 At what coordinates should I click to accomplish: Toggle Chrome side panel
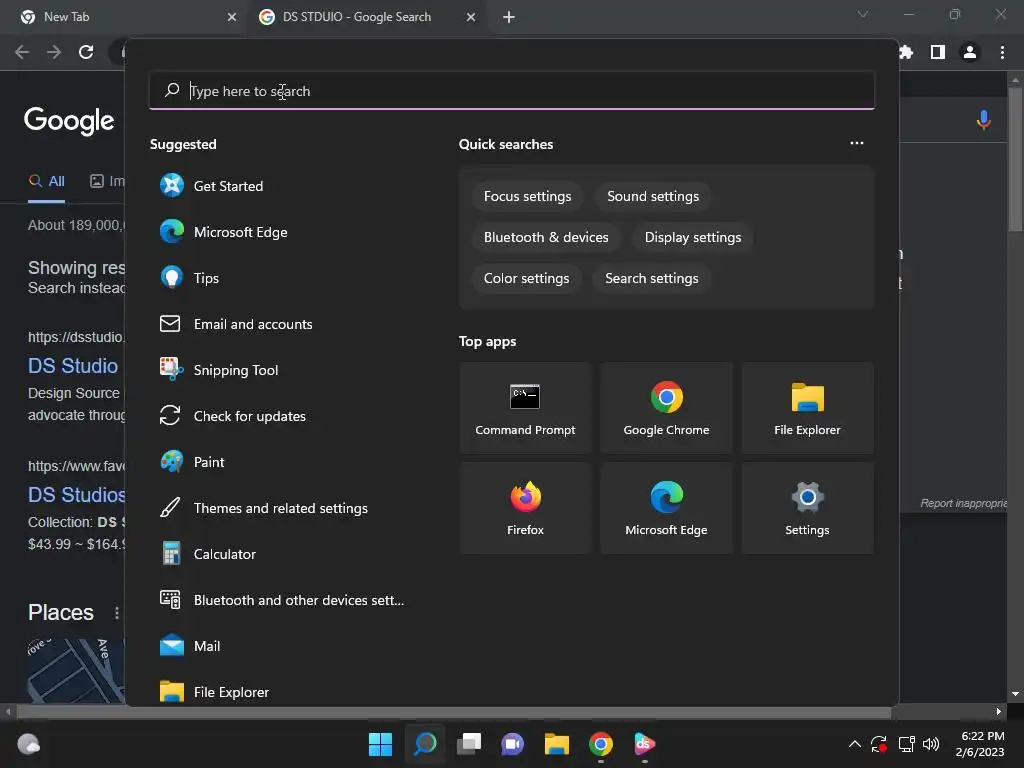(x=938, y=52)
